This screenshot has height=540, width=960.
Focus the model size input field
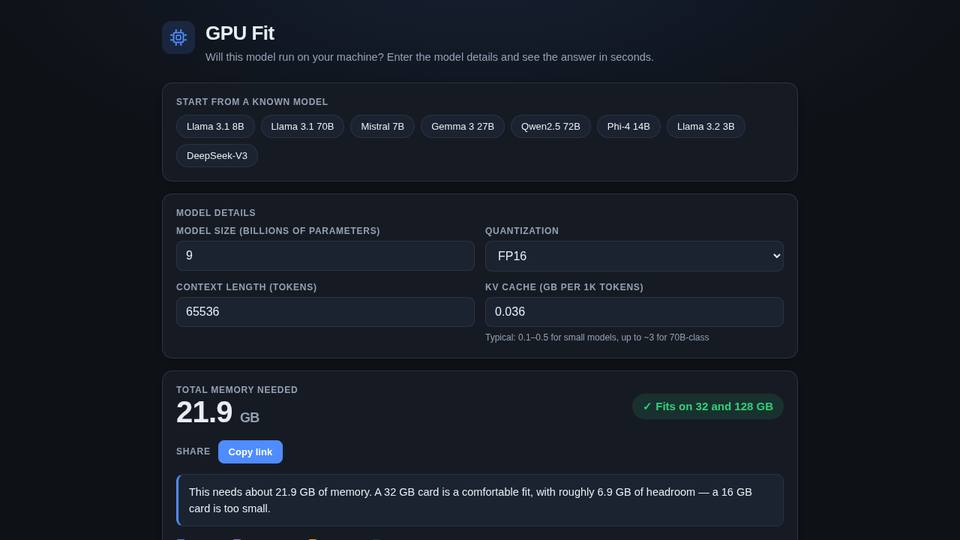[325, 256]
